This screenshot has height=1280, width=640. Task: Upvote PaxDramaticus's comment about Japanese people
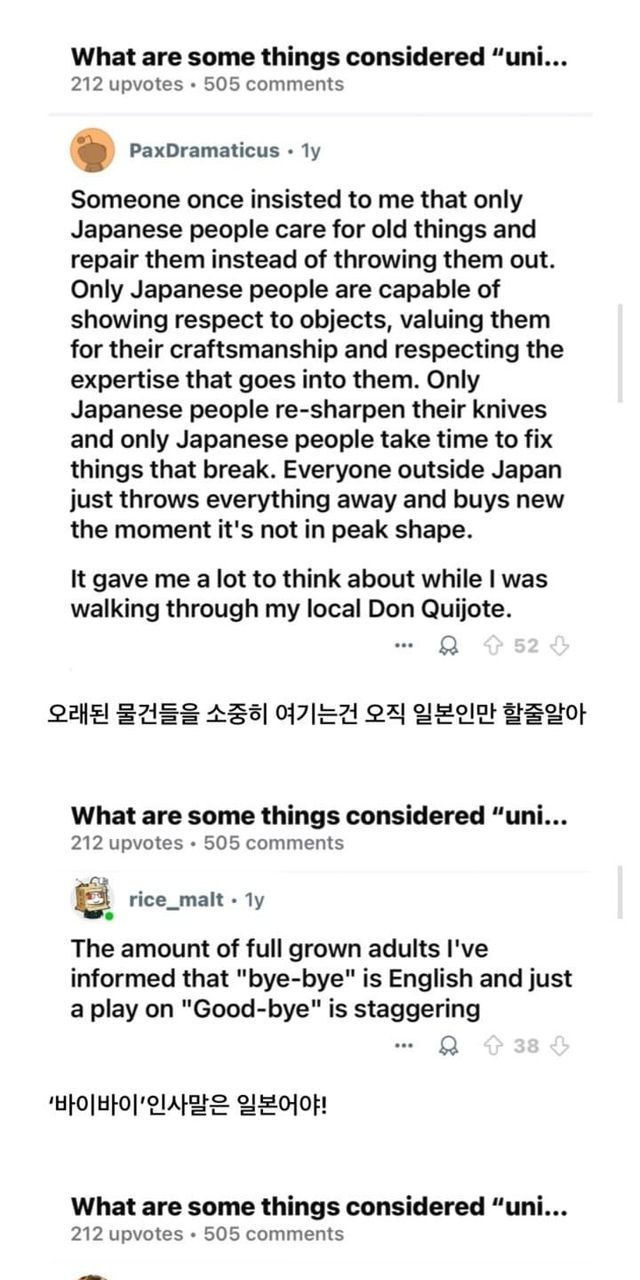492,646
